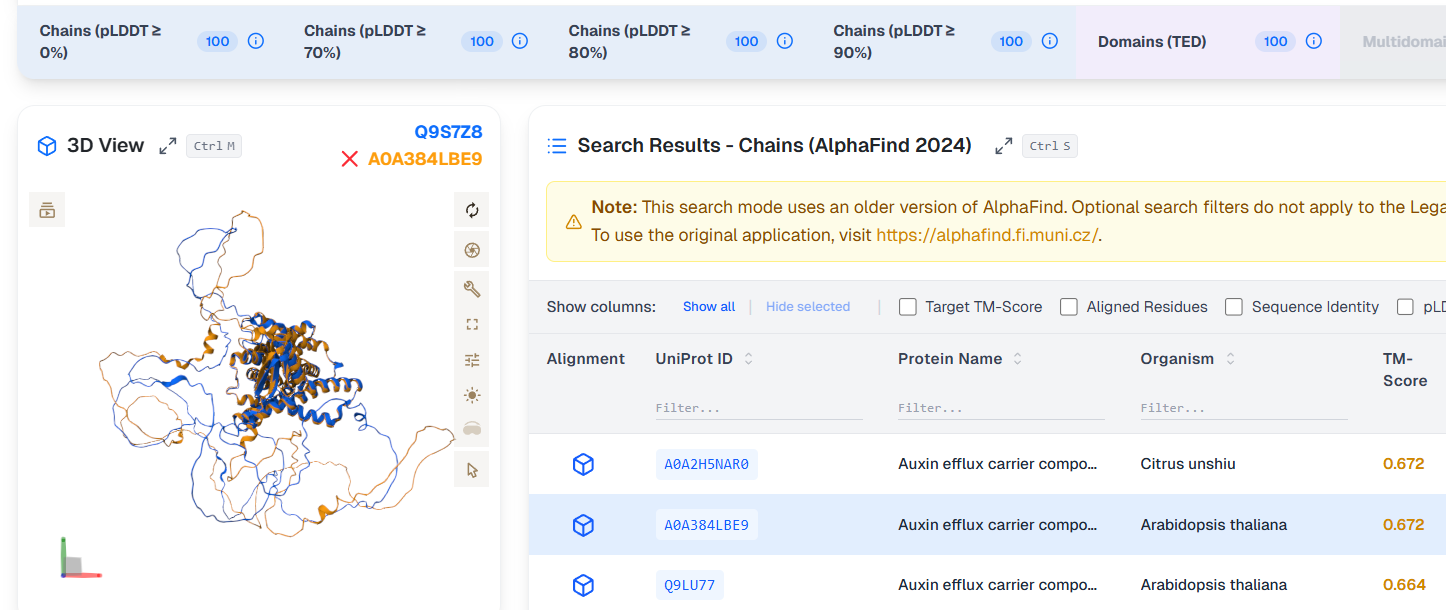The height and width of the screenshot is (610, 1446).
Task: Select the Chains (pLDDT ≥ 70%) tab
Action: point(415,42)
